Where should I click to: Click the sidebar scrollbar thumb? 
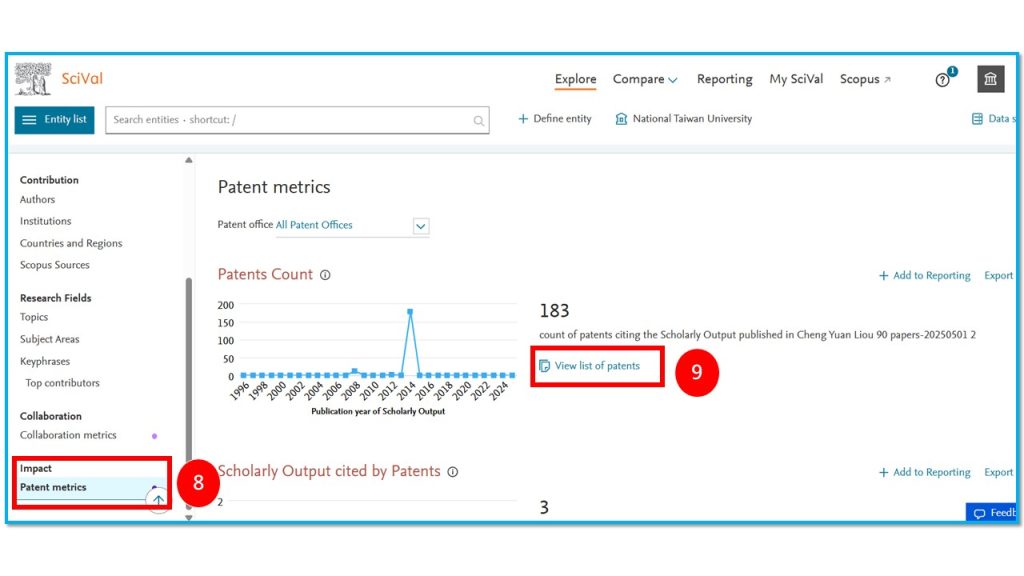(189, 392)
